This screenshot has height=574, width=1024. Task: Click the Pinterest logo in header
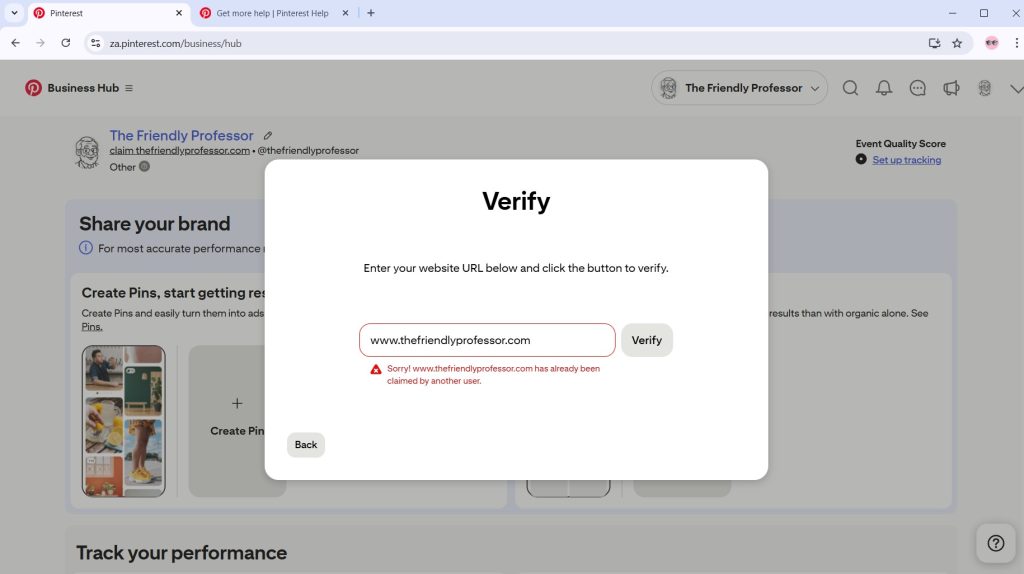coord(34,88)
